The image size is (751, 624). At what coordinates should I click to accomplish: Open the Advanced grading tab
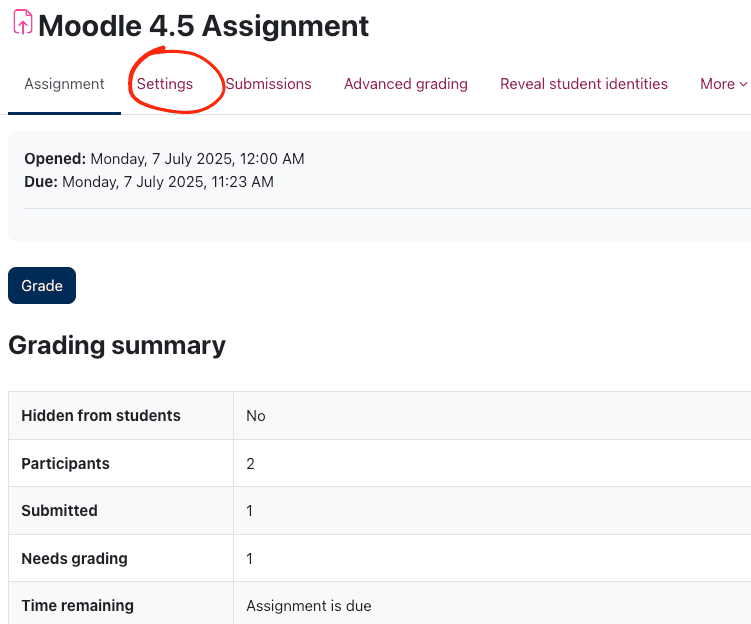pyautogui.click(x=405, y=84)
